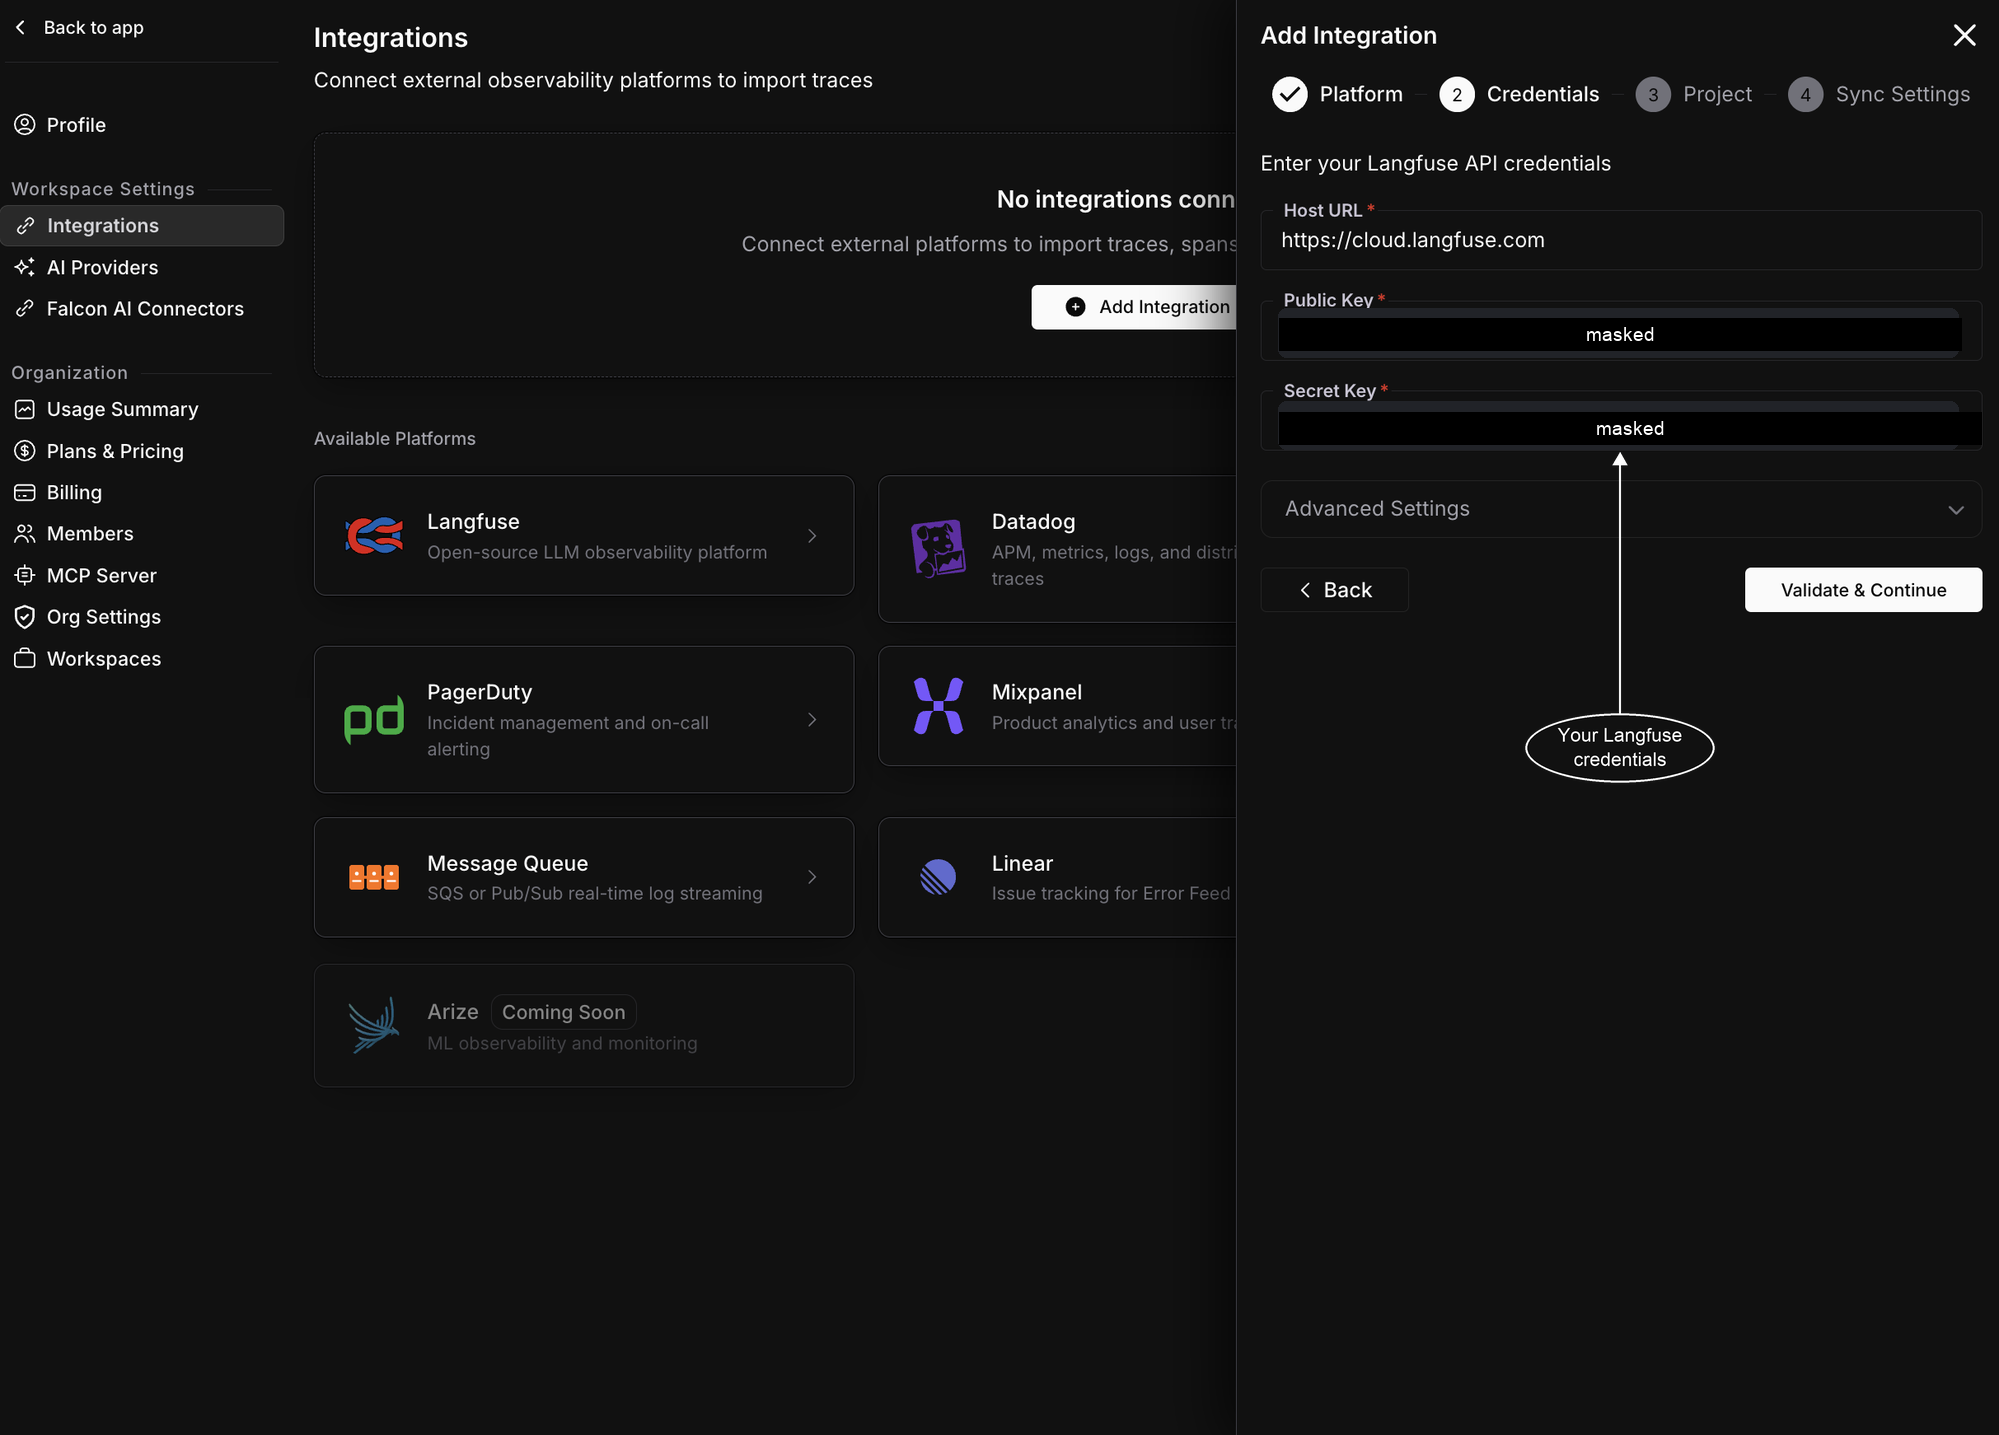Focus the Host URL input field
The height and width of the screenshot is (1435, 1999).
pos(1621,240)
